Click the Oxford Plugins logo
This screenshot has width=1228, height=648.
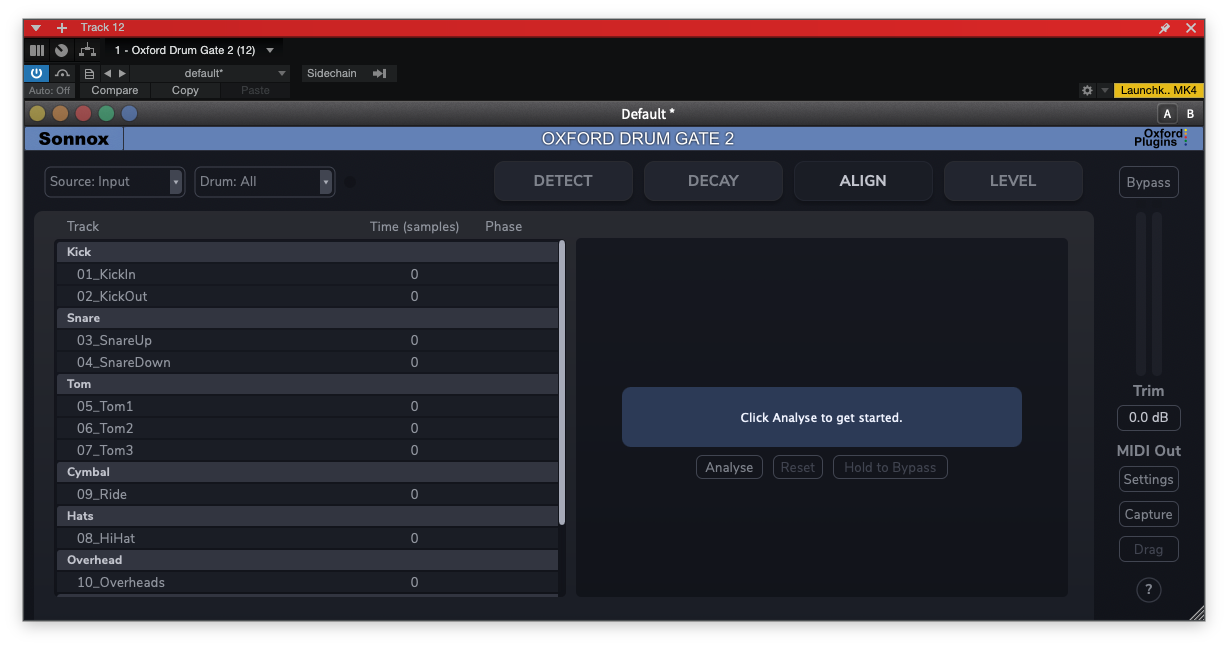pos(1161,138)
